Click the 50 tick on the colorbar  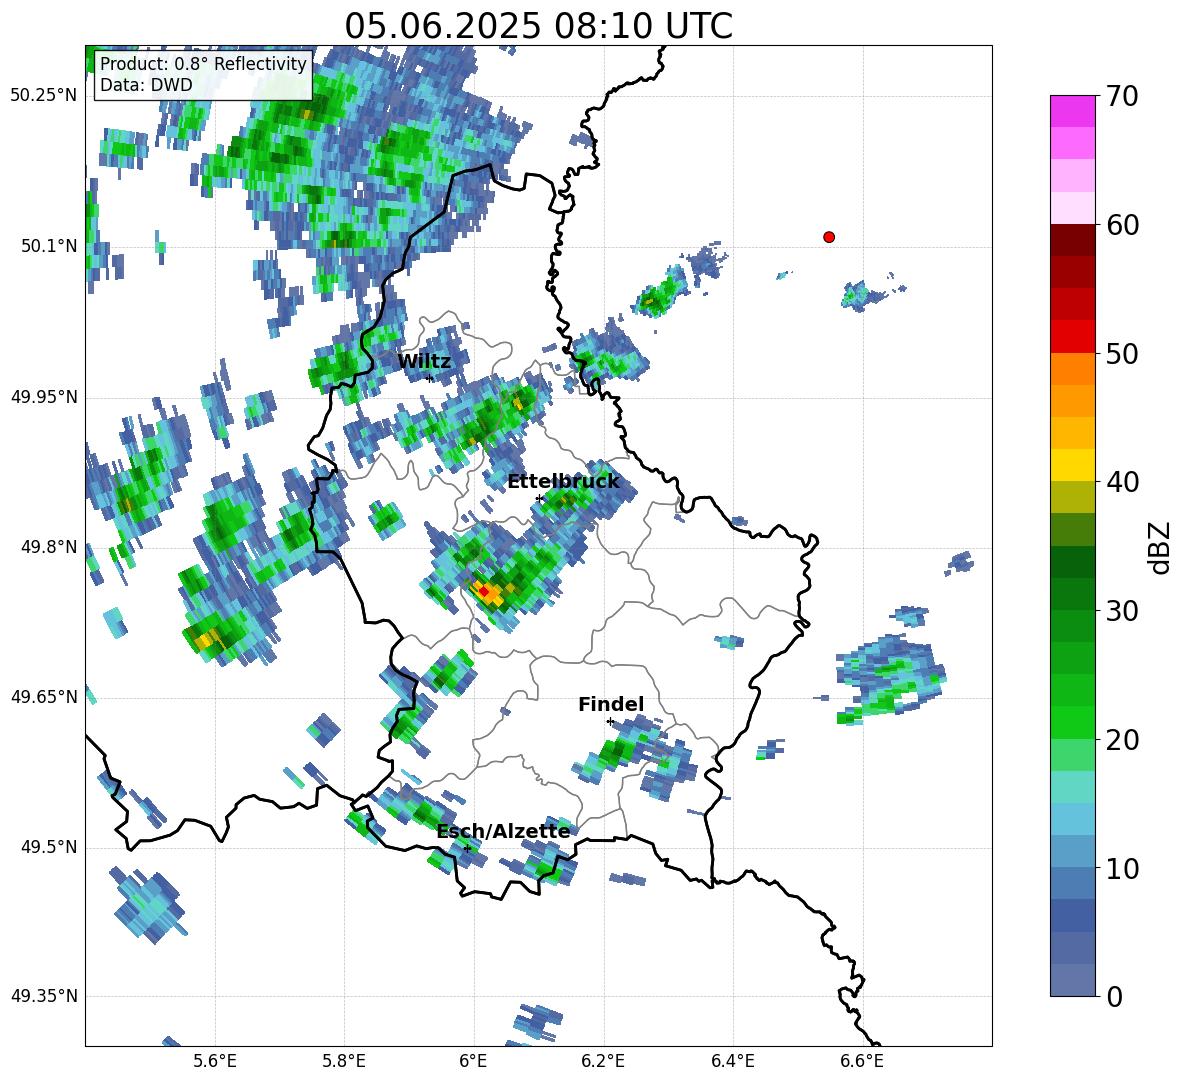tap(1122, 354)
